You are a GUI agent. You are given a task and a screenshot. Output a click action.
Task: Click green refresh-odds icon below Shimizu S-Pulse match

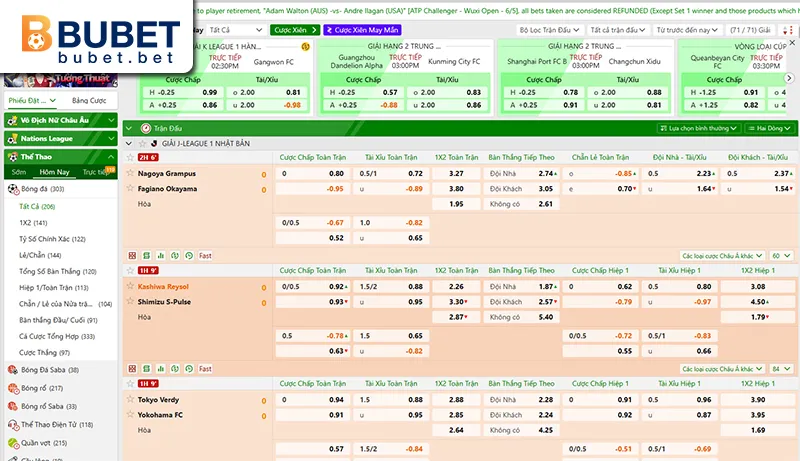click(x=175, y=369)
